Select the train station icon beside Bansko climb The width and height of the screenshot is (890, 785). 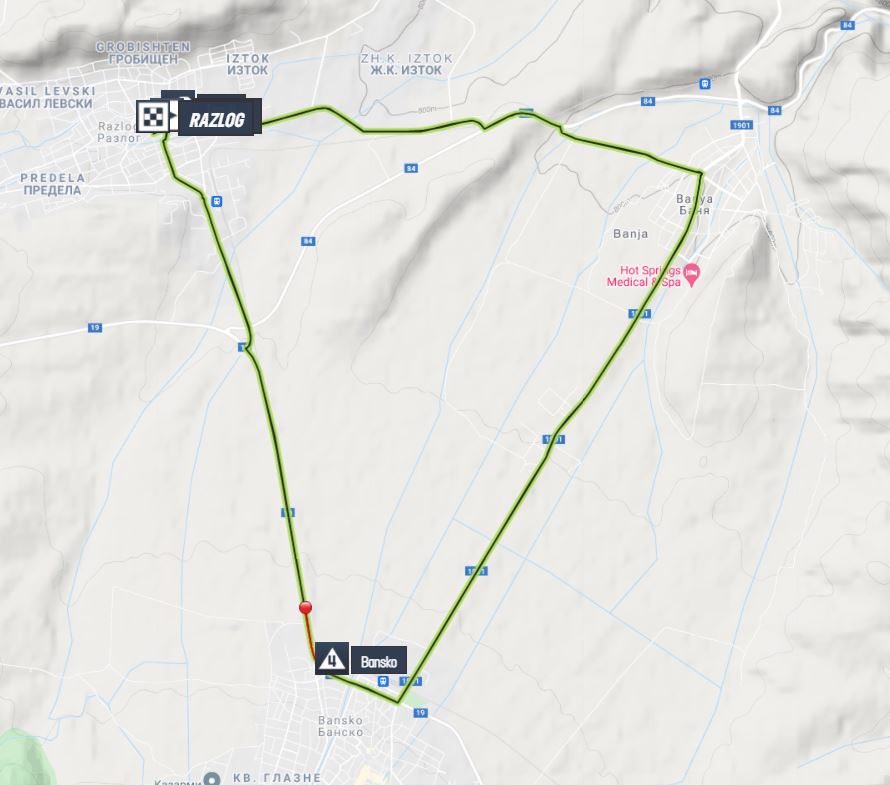383,681
